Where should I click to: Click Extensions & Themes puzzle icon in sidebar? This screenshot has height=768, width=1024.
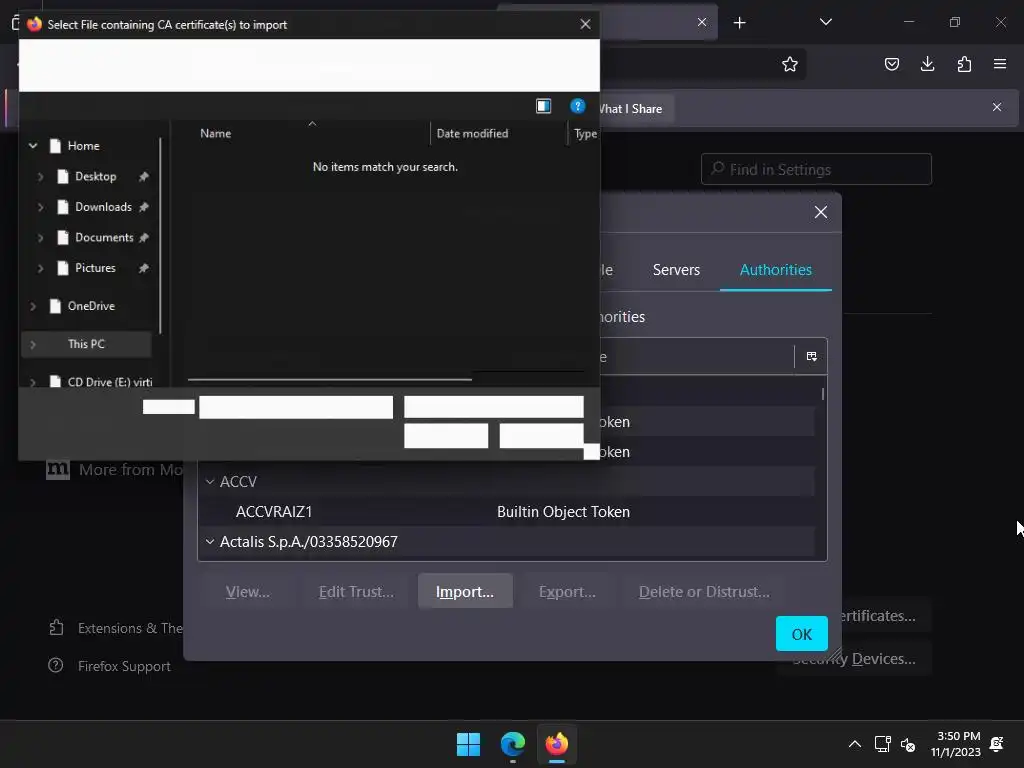(56, 628)
